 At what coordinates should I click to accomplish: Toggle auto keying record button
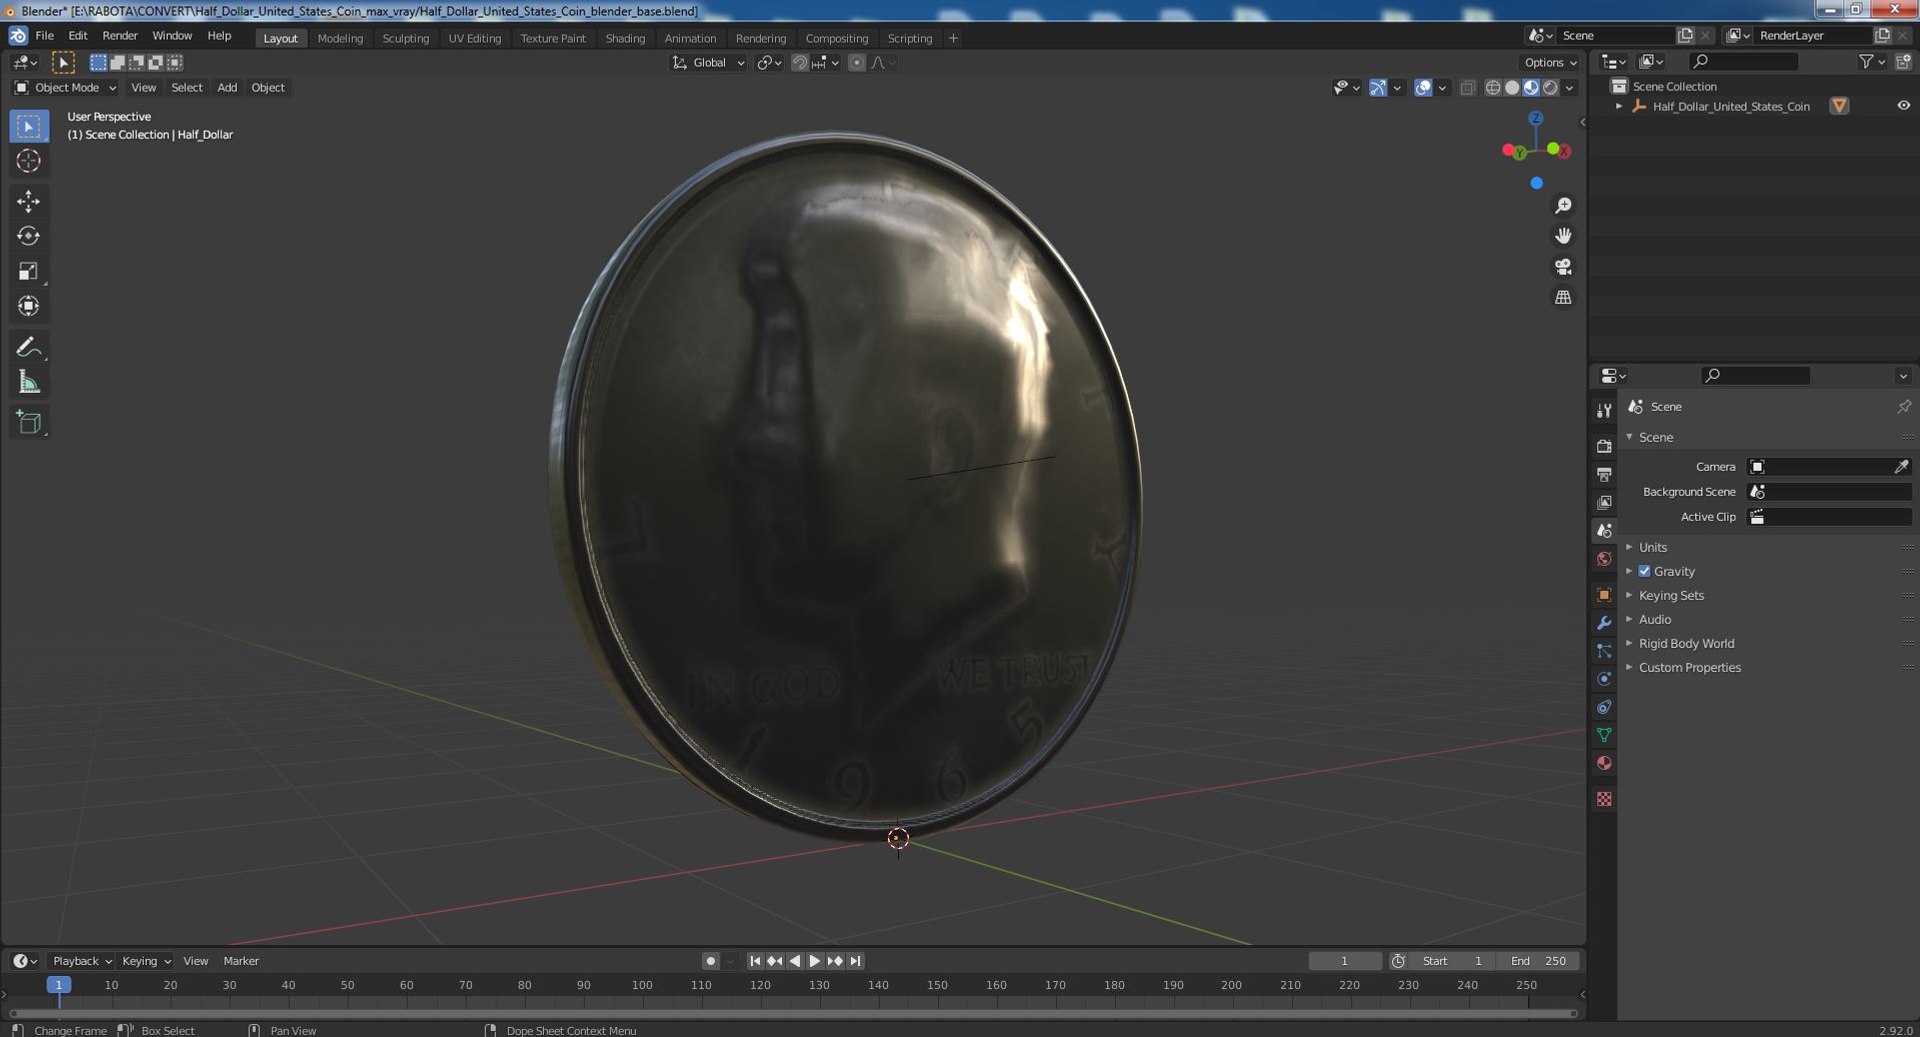(x=710, y=961)
